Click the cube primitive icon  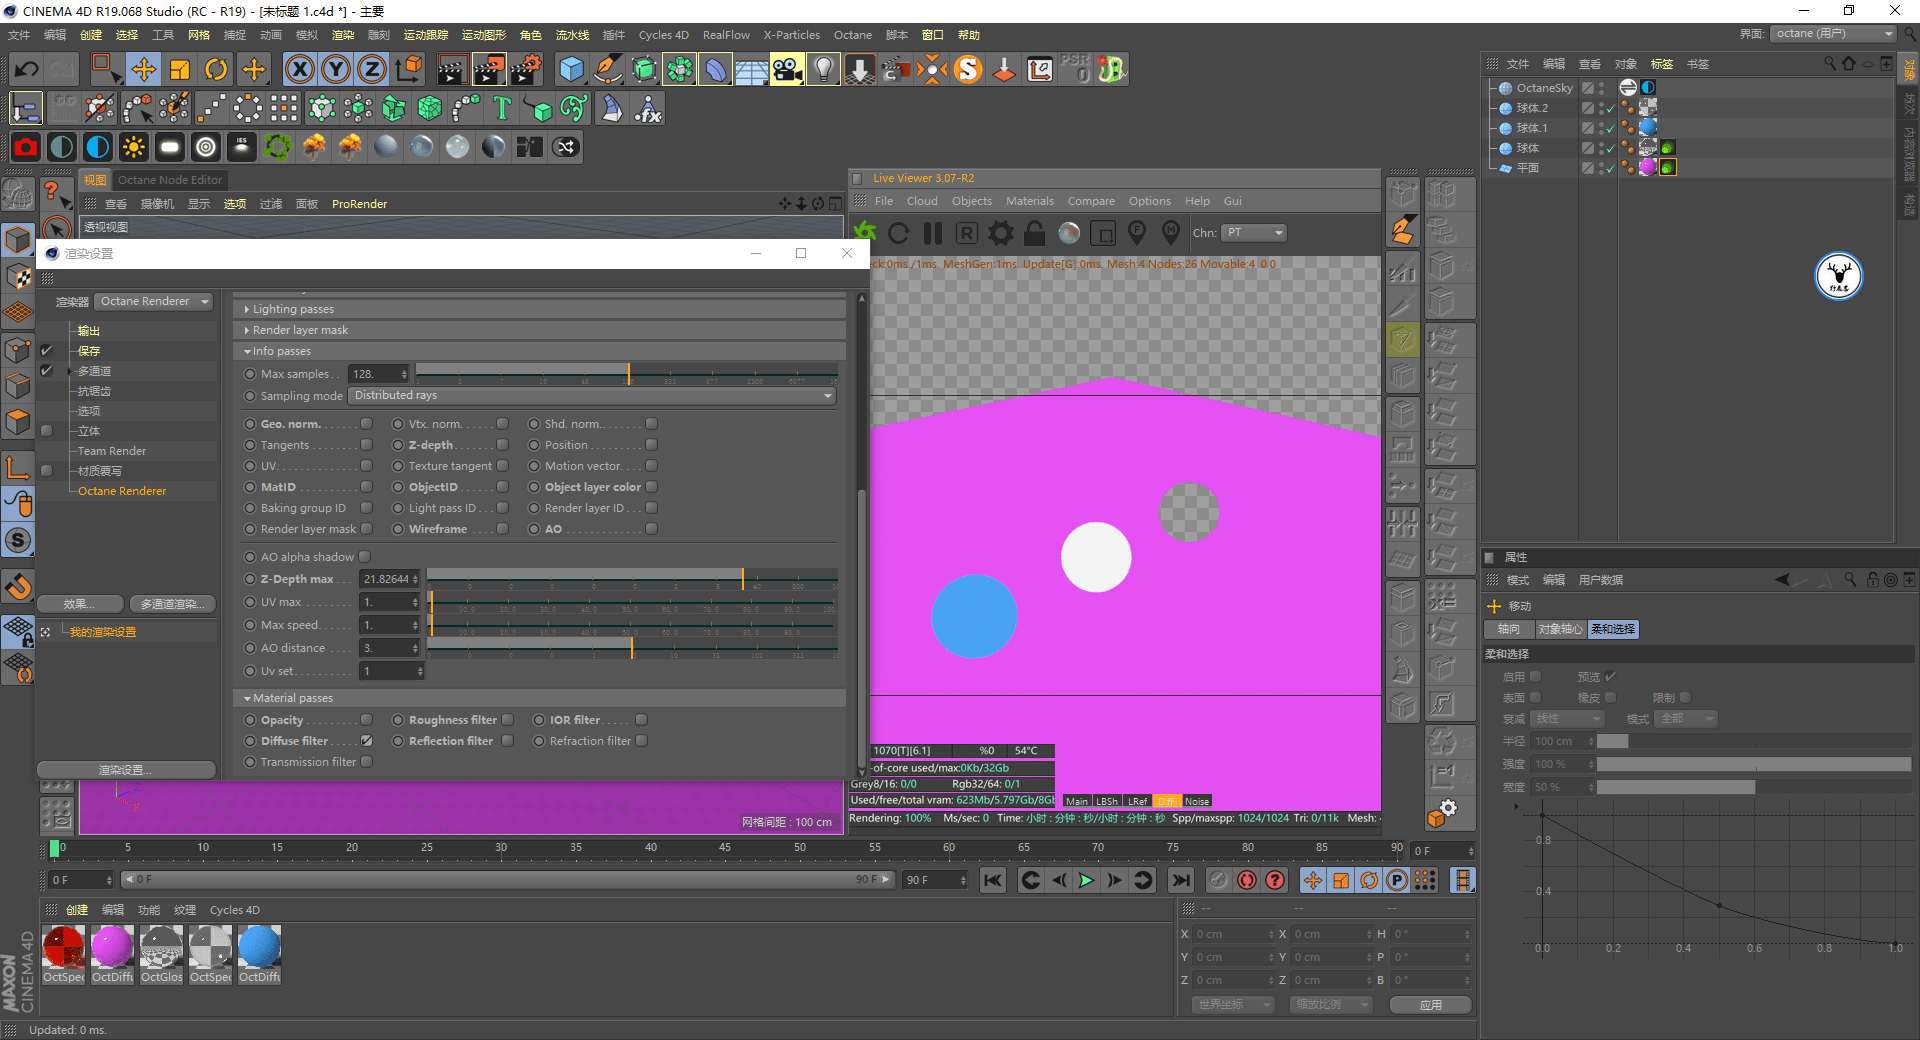click(x=571, y=69)
